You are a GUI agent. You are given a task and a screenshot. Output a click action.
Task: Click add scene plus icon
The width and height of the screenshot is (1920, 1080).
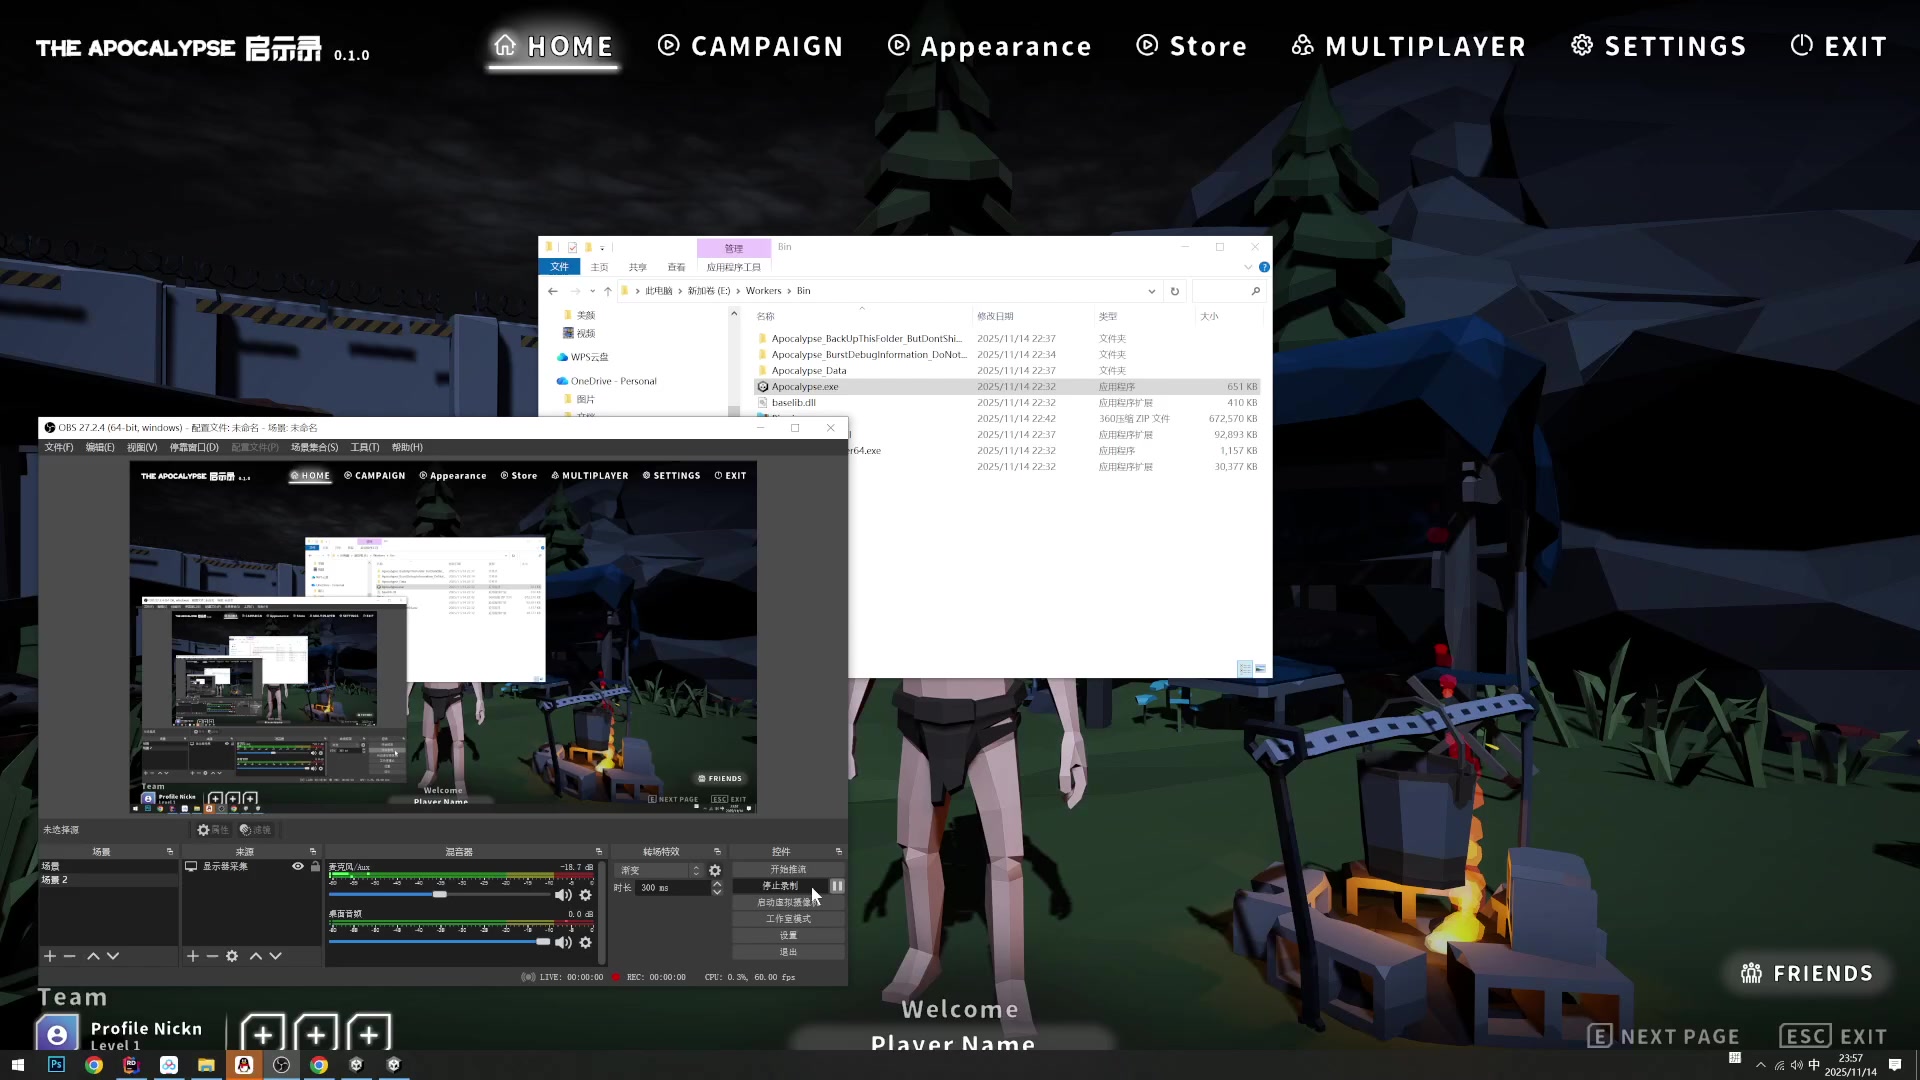pos(50,956)
